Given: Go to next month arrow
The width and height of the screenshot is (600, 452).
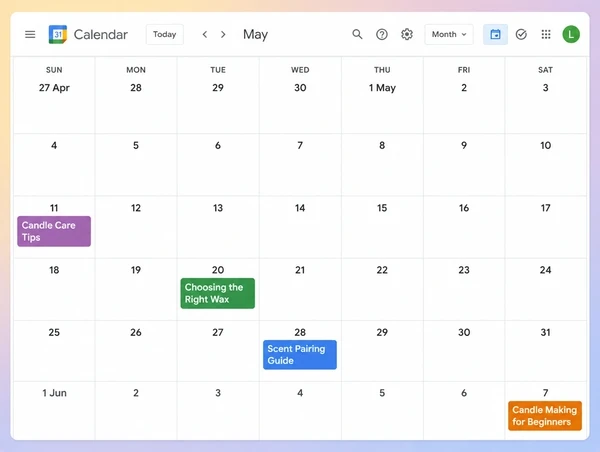Looking at the screenshot, I should [223, 34].
